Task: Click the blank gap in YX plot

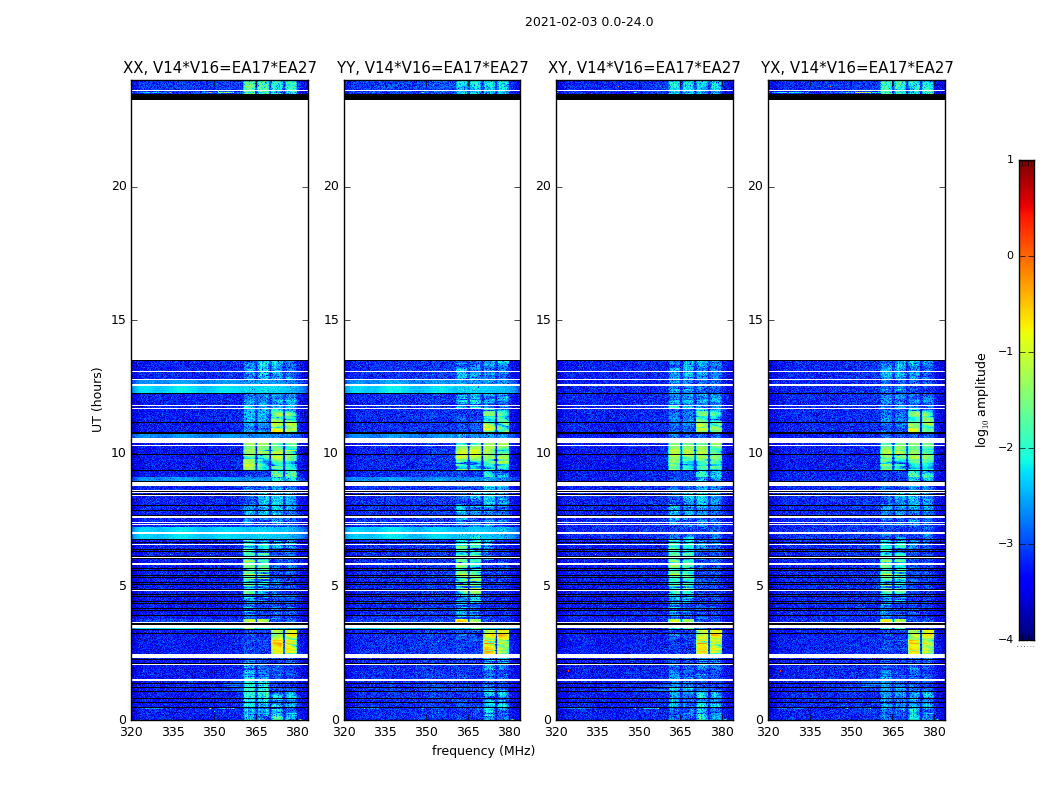Action: point(856,230)
